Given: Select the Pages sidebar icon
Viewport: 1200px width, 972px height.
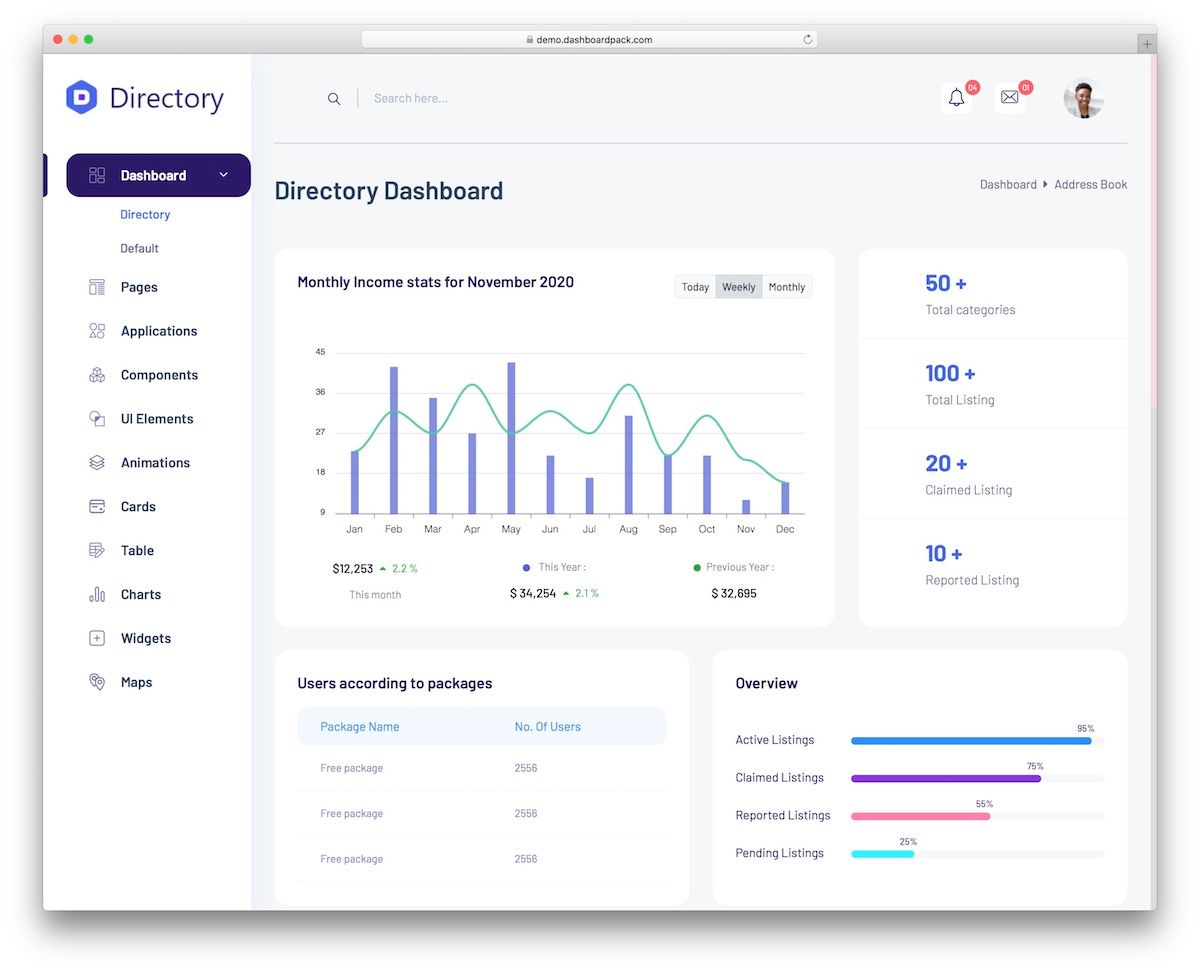Looking at the screenshot, I should (x=96, y=287).
